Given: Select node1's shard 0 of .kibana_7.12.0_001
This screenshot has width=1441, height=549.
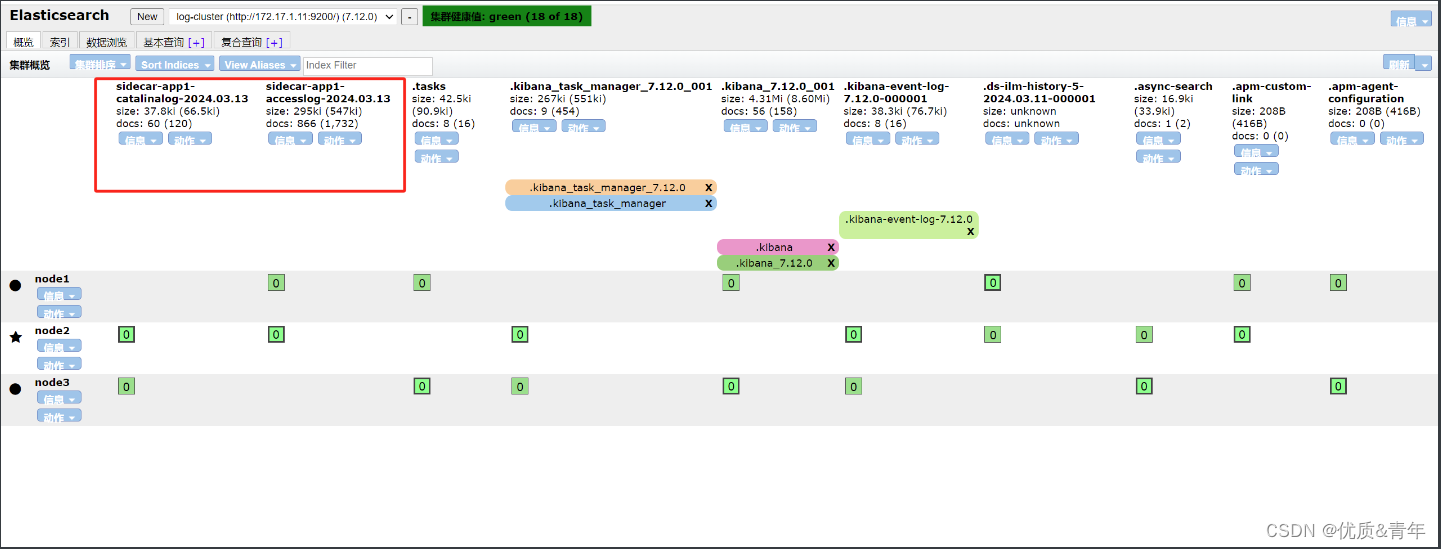Looking at the screenshot, I should coord(731,283).
